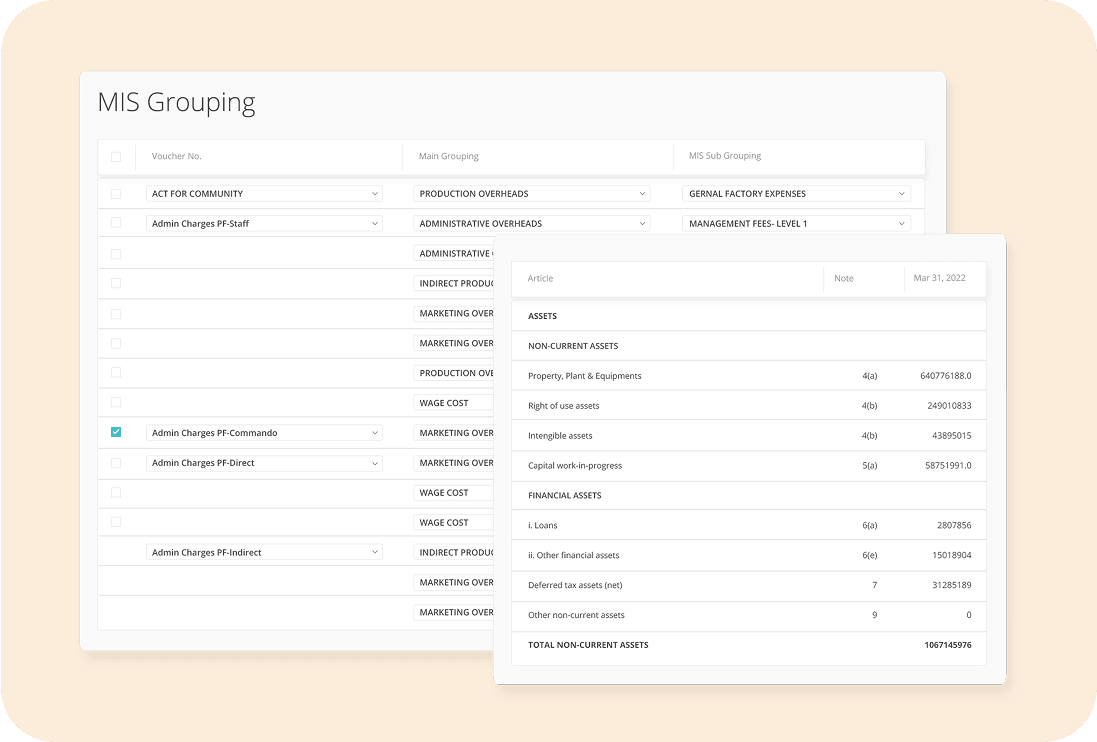Expand the Admin Charges PF-Indirect dropdown
1097x742 pixels.
point(264,552)
